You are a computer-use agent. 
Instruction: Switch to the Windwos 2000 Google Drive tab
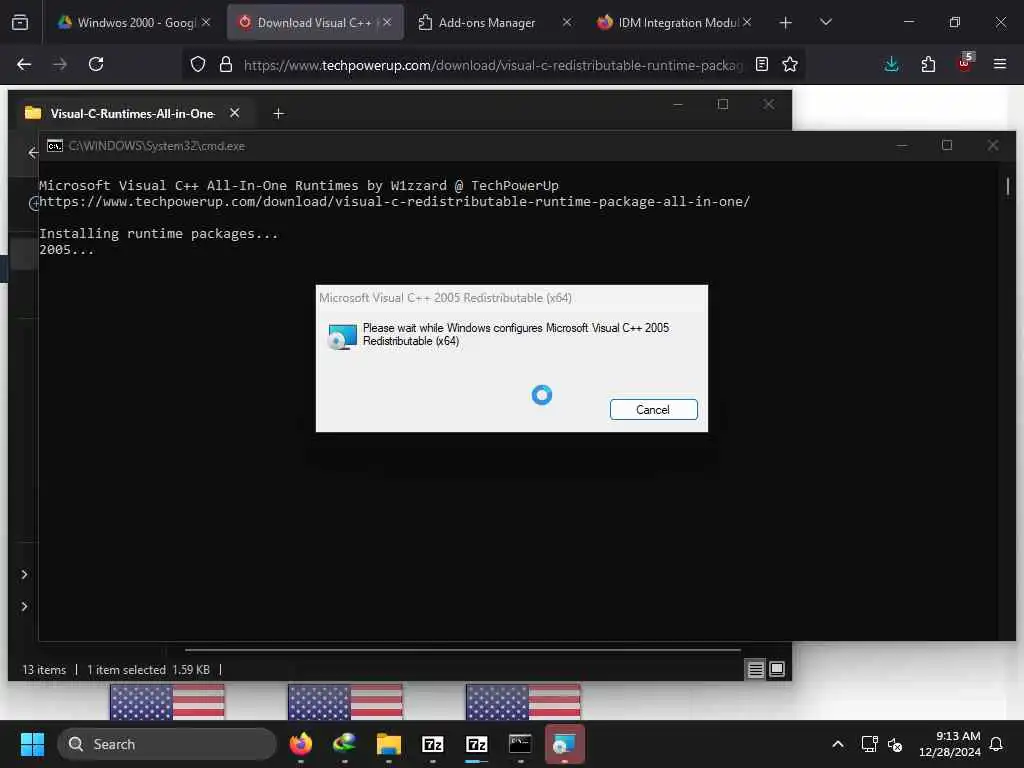pyautogui.click(x=135, y=22)
